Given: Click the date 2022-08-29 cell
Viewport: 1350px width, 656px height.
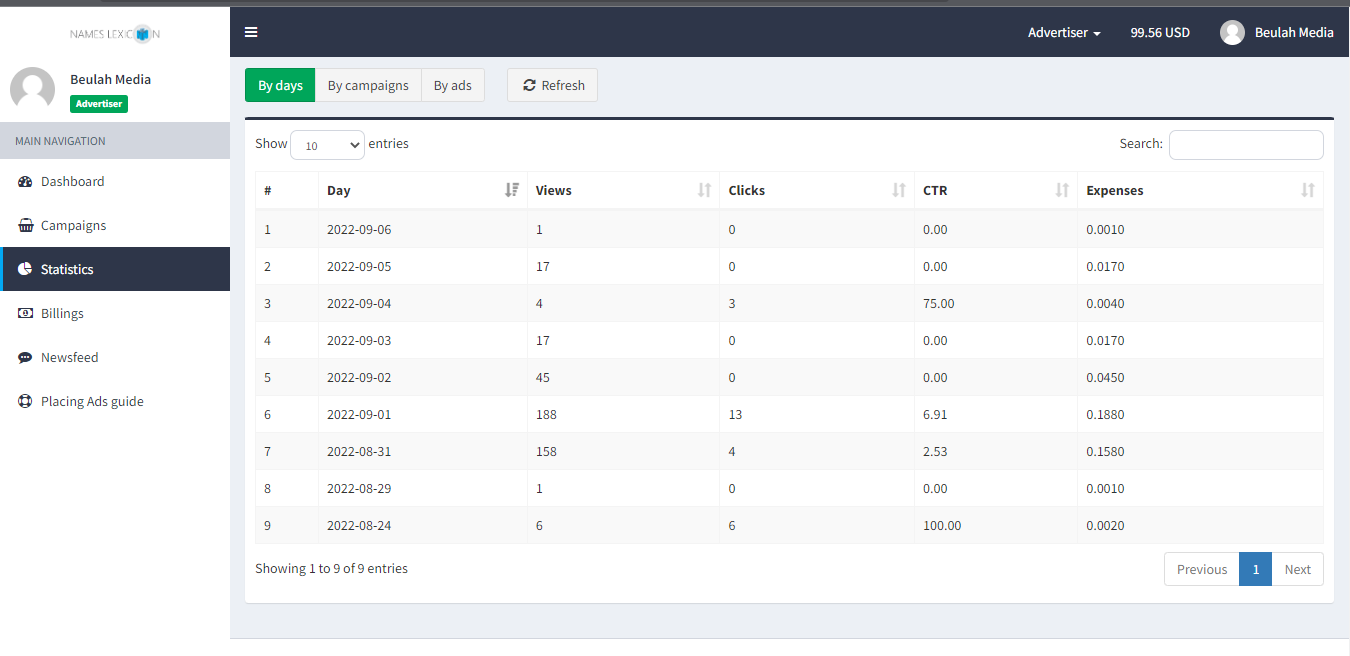Looking at the screenshot, I should click(x=359, y=488).
